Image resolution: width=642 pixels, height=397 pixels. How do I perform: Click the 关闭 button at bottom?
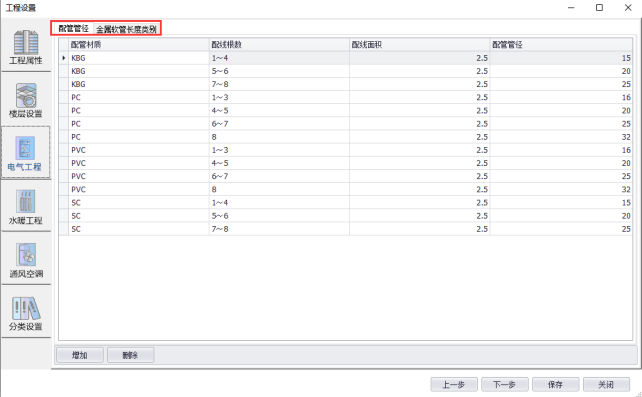[606, 384]
